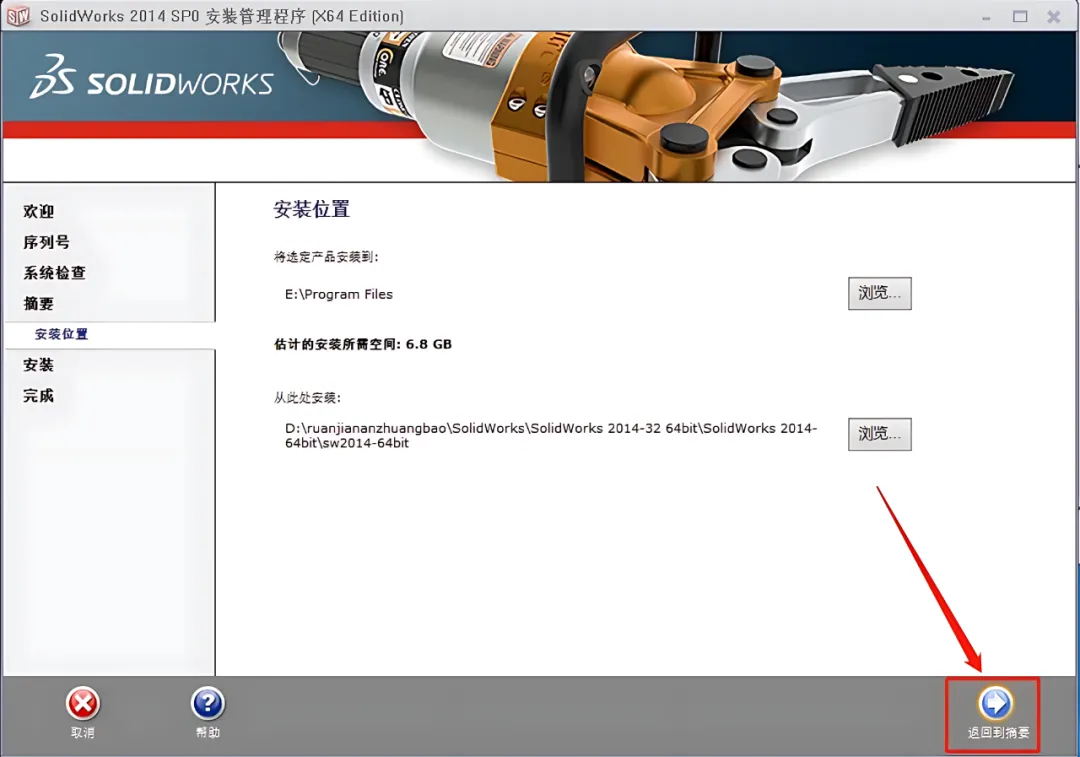
Task: Select 完成 step in sidebar
Action: pos(39,396)
